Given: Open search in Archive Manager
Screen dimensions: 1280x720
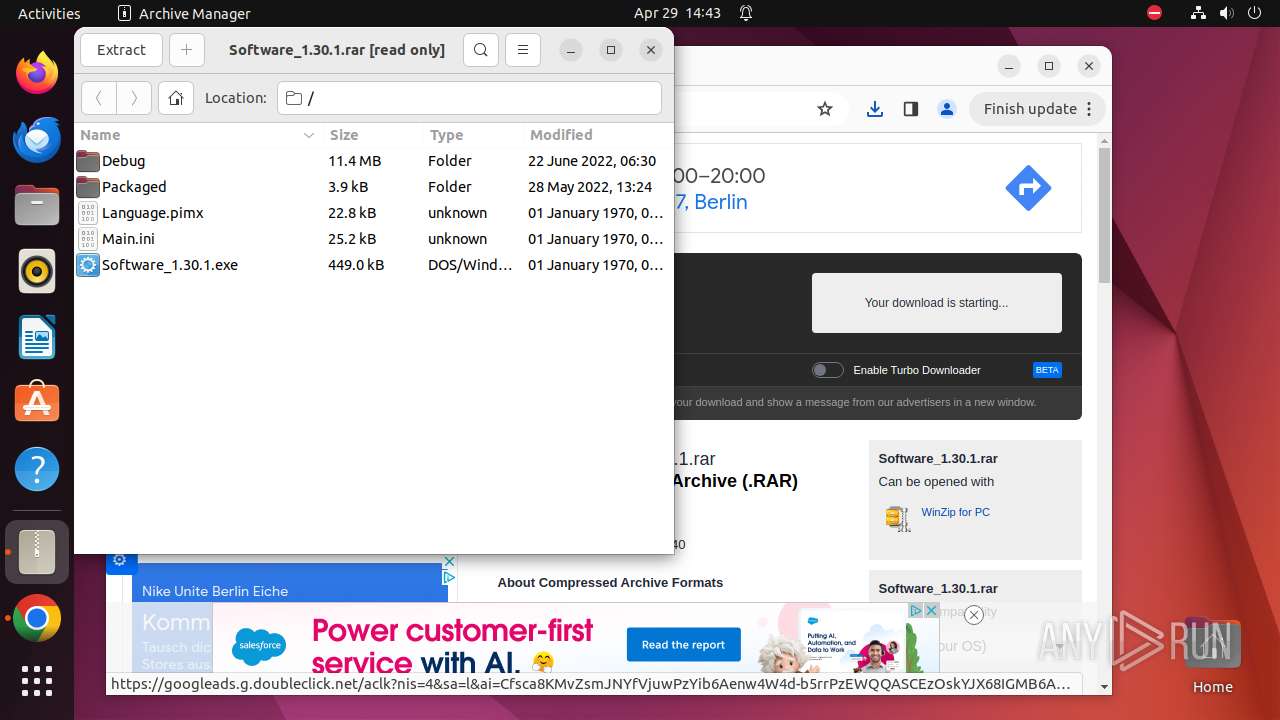Looking at the screenshot, I should pyautogui.click(x=481, y=50).
